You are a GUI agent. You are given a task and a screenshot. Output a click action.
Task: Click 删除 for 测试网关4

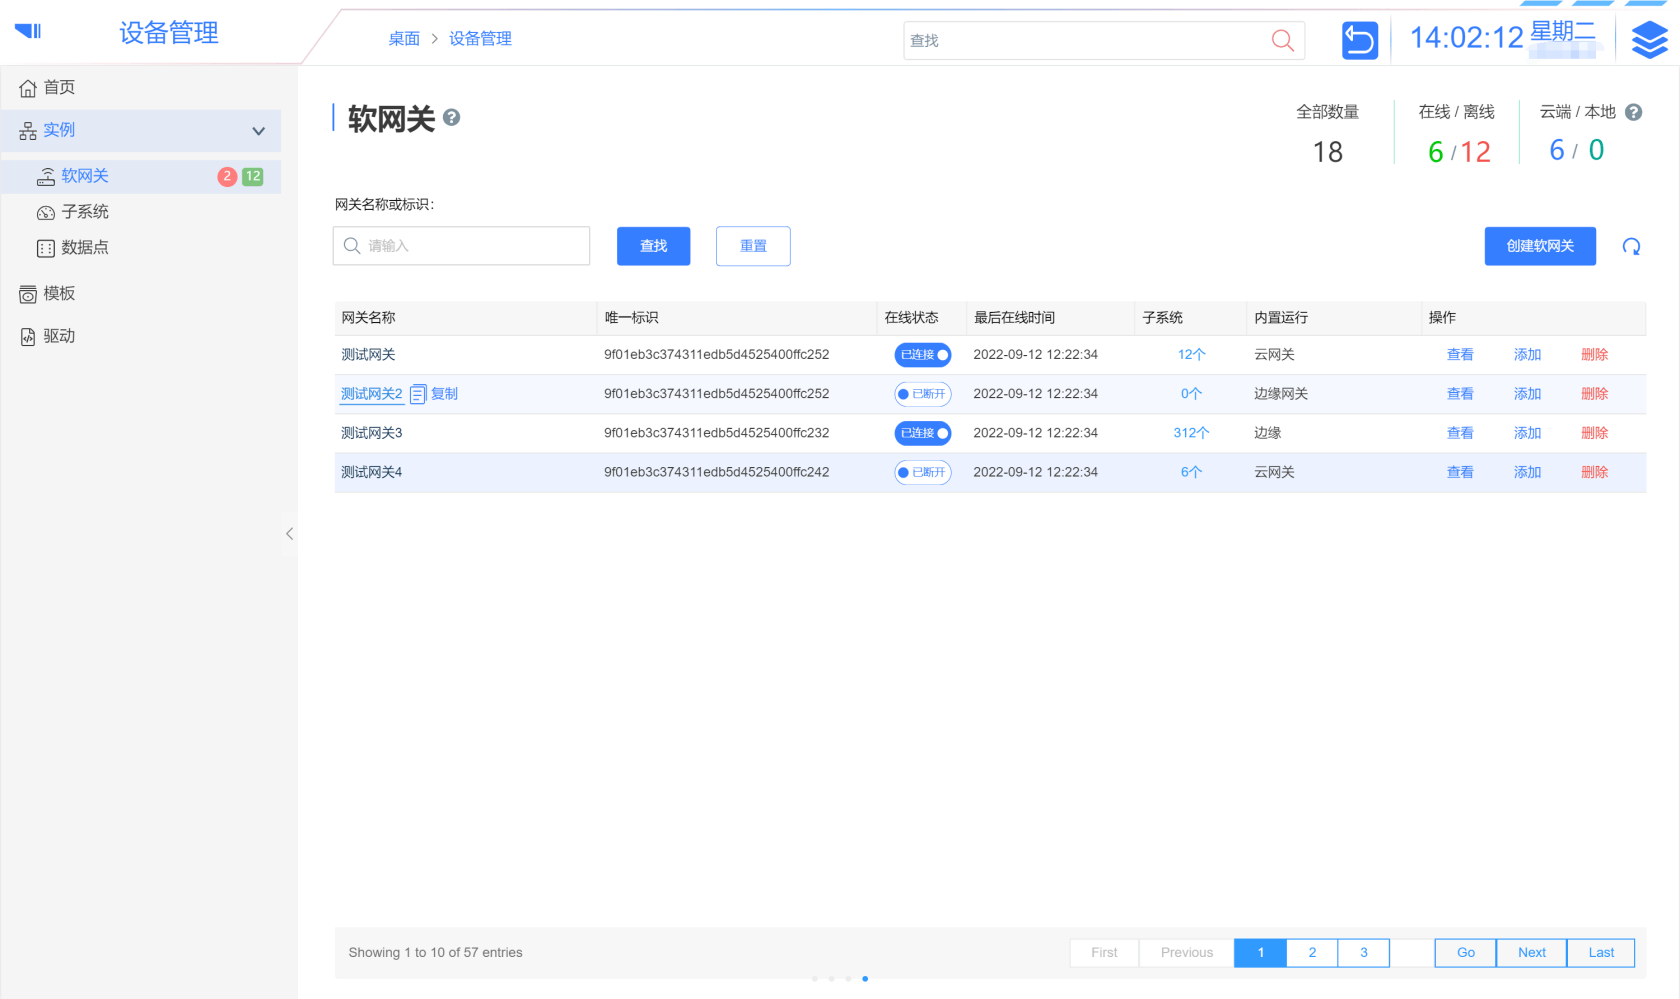(1594, 472)
